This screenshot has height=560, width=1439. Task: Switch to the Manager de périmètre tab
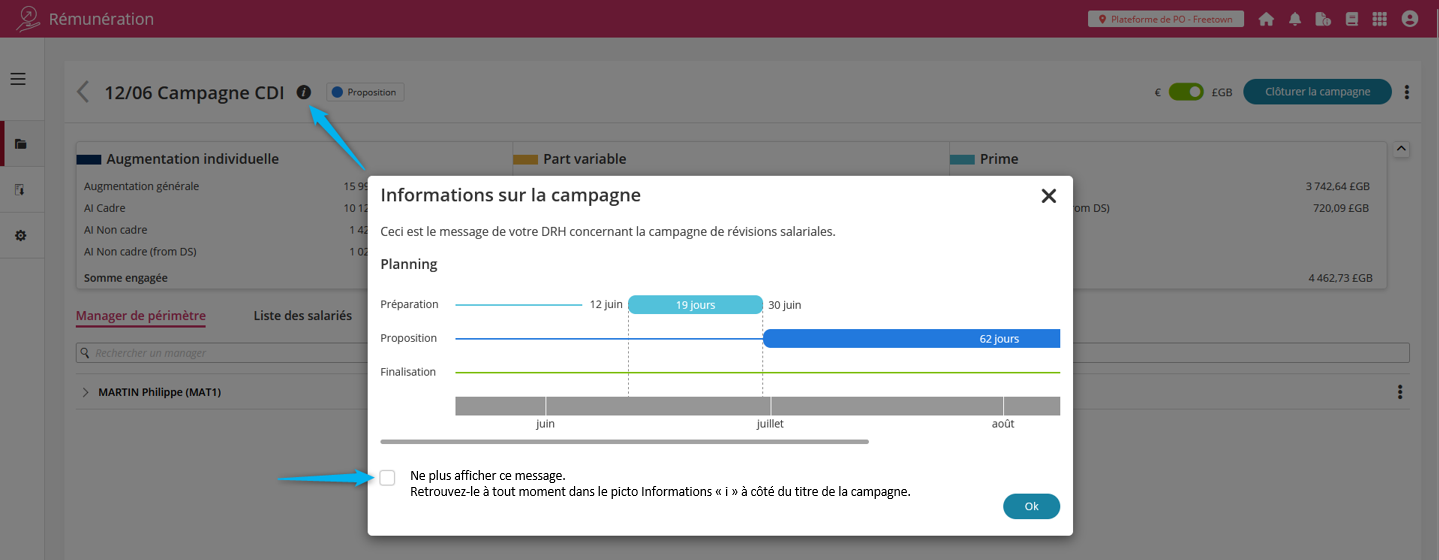tap(141, 316)
